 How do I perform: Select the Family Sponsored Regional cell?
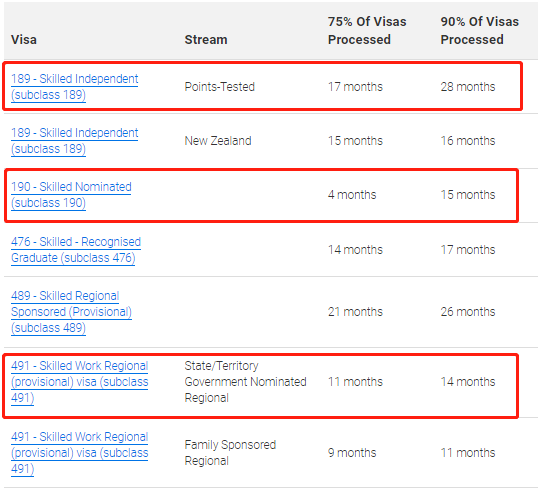[230, 453]
